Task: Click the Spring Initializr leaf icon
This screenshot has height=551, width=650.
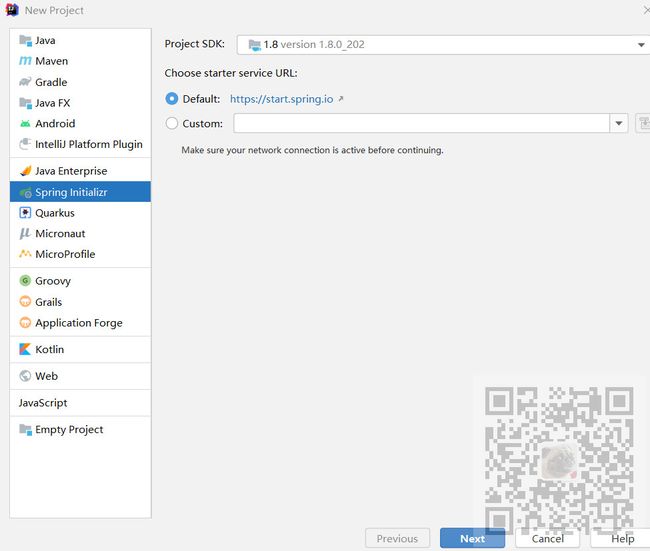Action: tap(25, 192)
